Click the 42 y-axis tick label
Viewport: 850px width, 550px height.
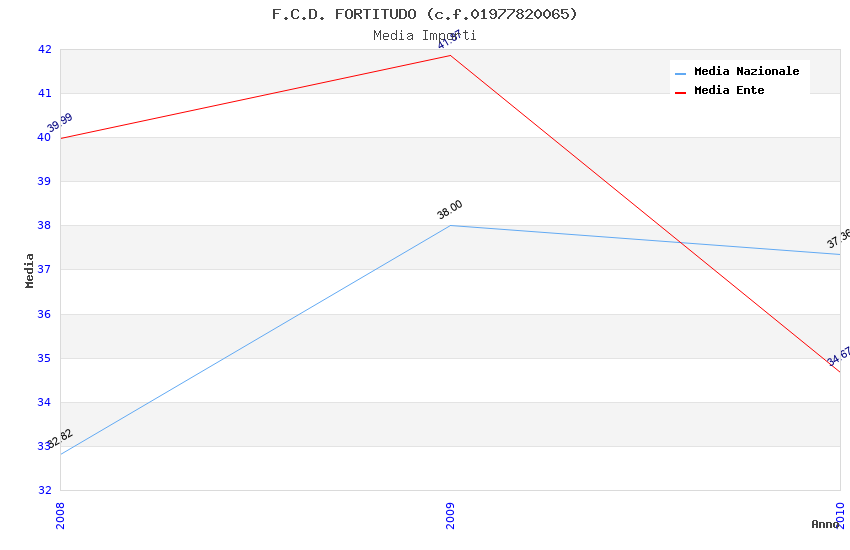pos(45,49)
